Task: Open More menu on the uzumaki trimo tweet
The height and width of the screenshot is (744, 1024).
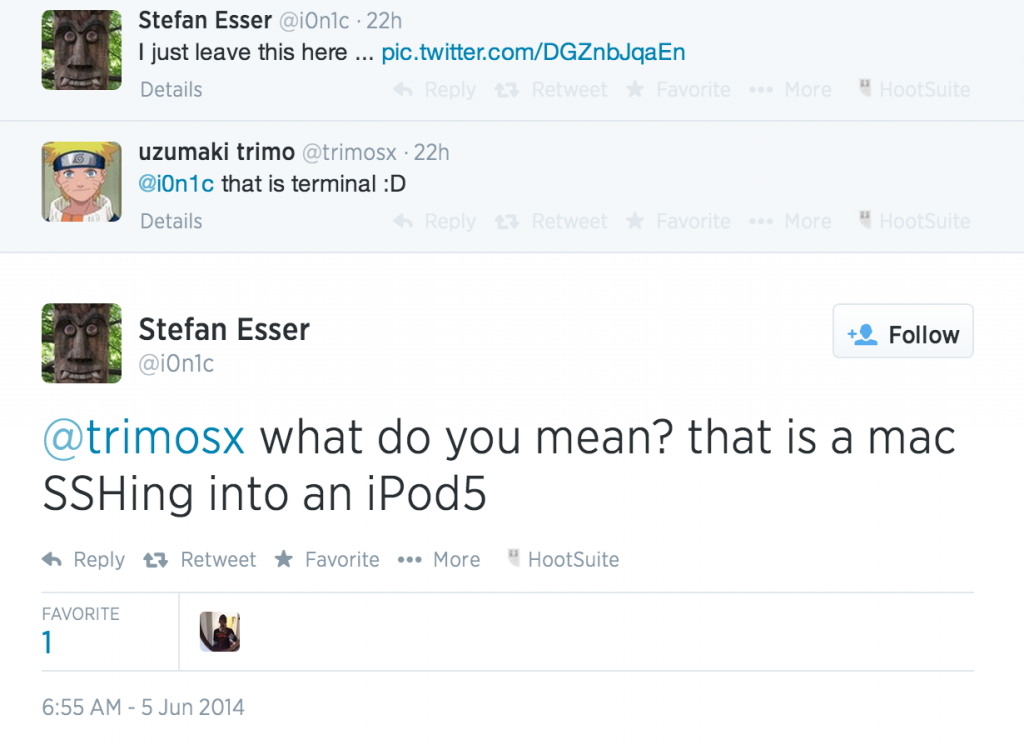Action: (x=790, y=221)
